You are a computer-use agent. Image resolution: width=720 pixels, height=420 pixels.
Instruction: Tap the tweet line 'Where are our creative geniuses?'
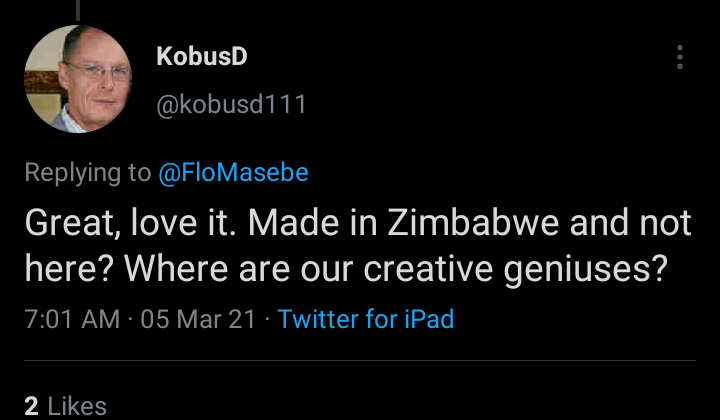tap(396, 269)
